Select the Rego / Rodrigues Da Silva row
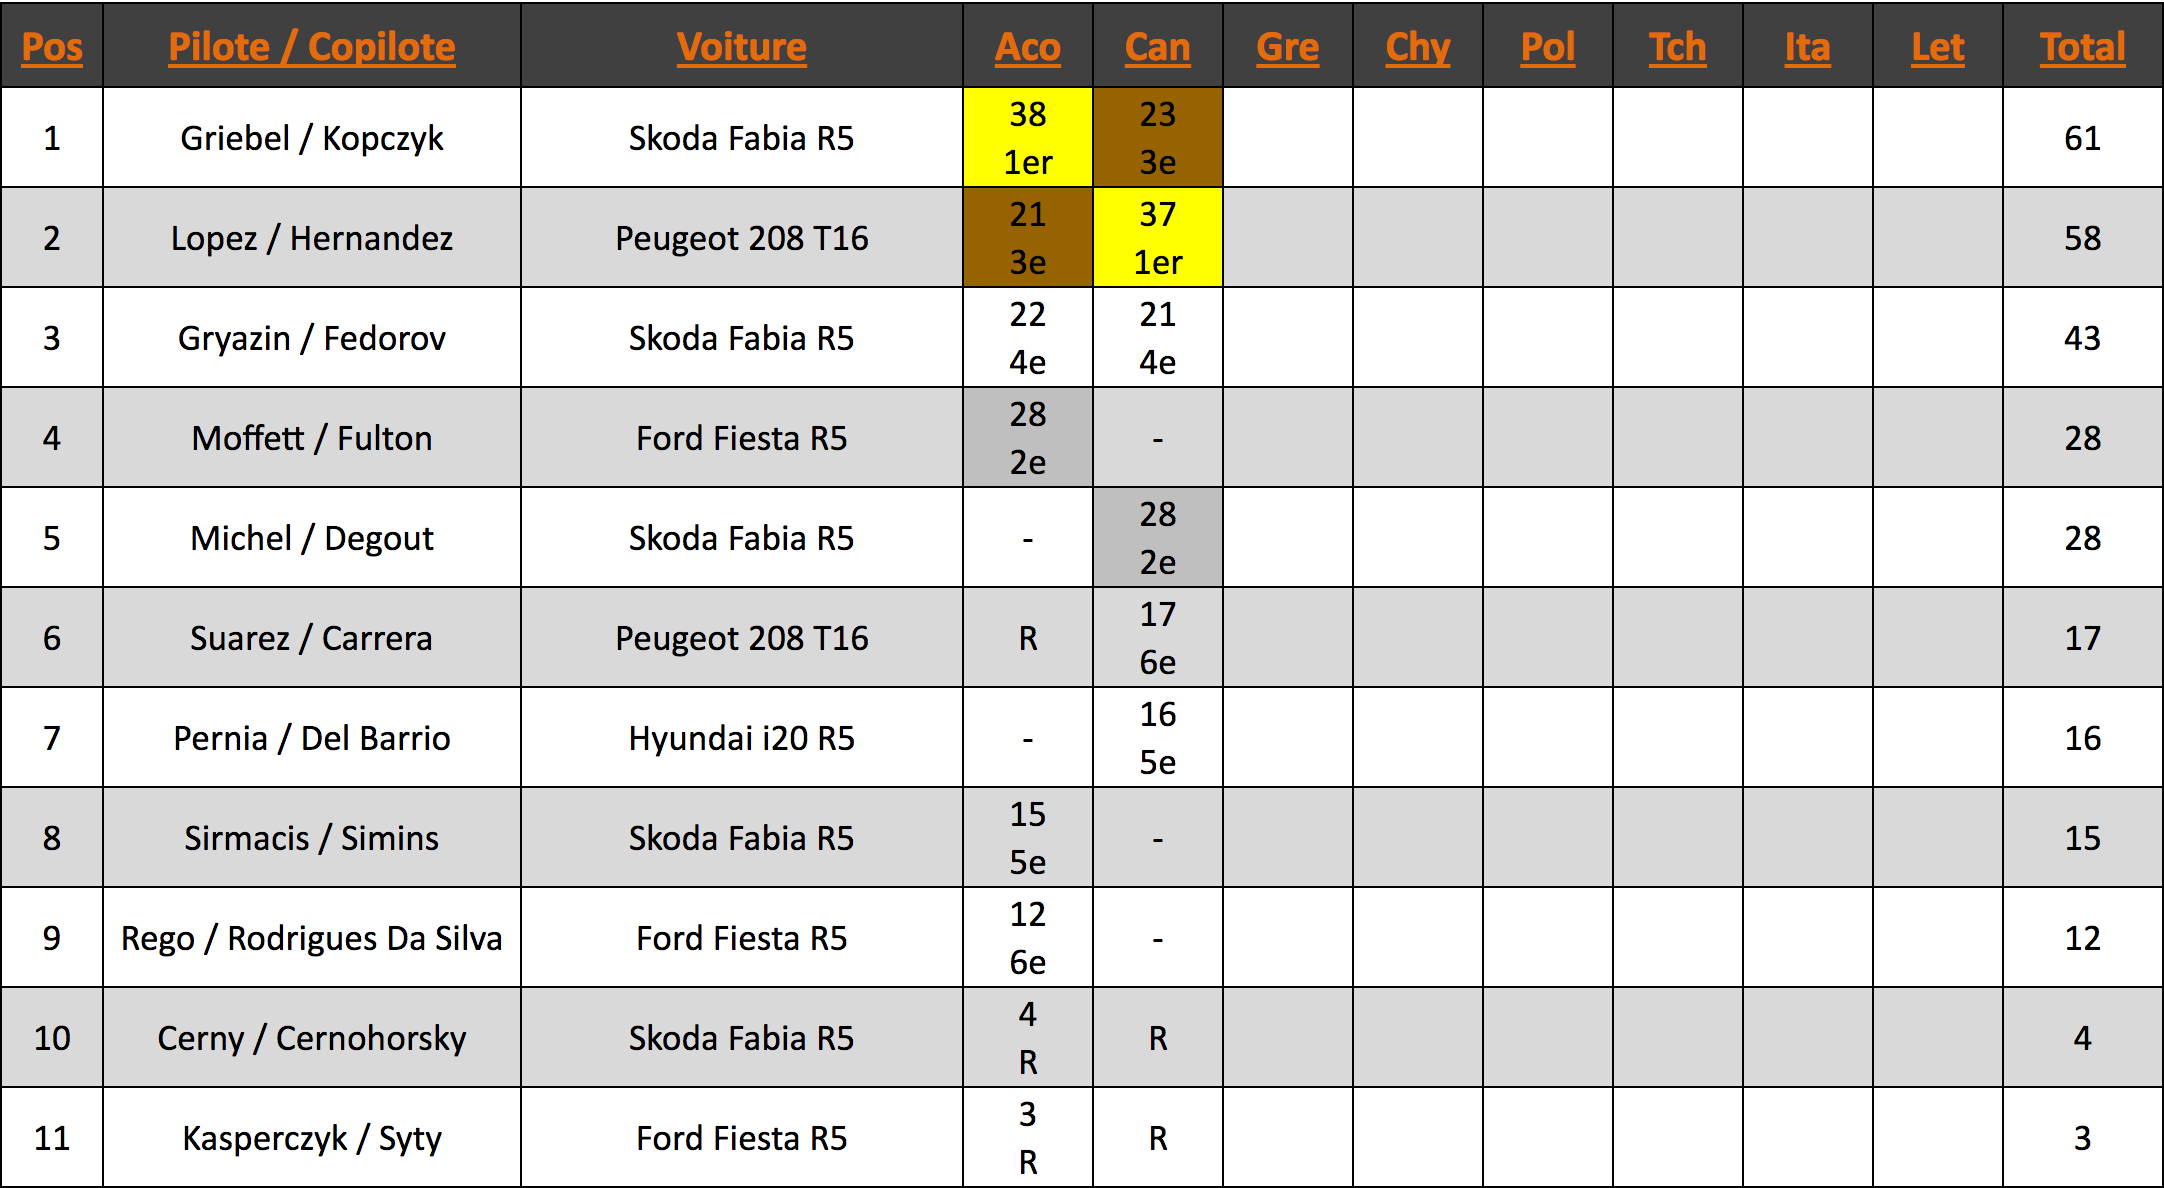The image size is (2164, 1188). pyautogui.click(x=1082, y=938)
